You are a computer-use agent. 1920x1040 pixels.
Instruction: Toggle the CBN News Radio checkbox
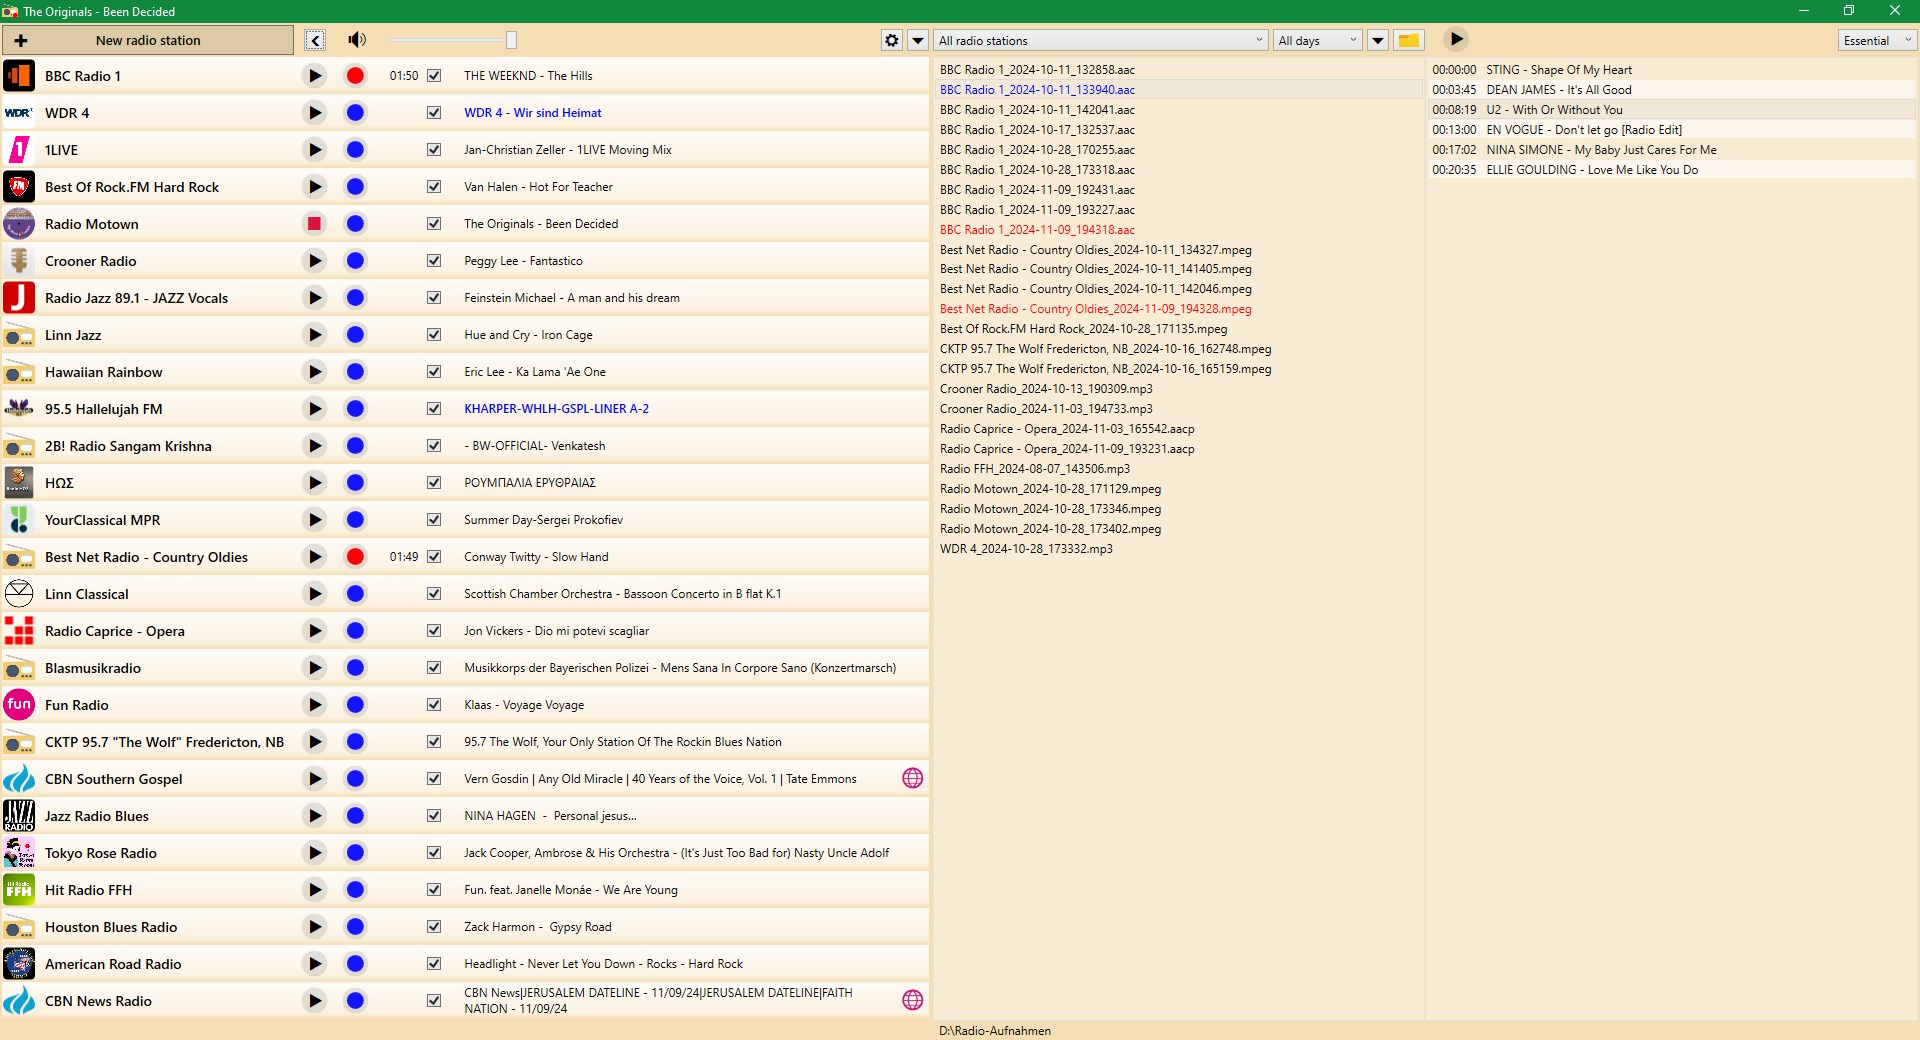click(434, 1000)
